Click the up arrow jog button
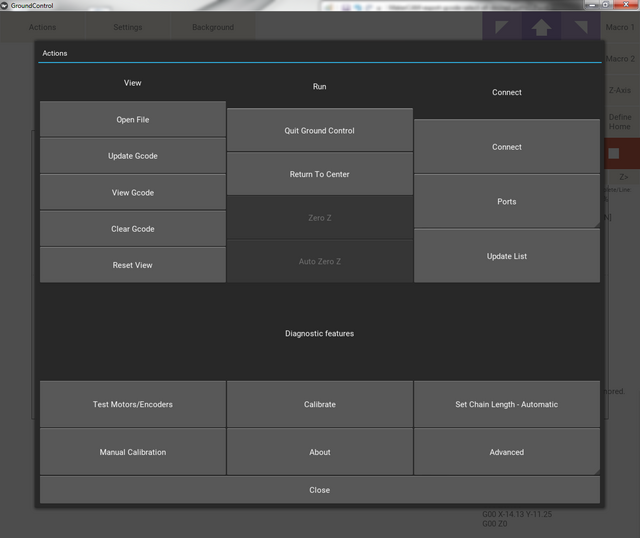640x538 pixels. coord(541,27)
